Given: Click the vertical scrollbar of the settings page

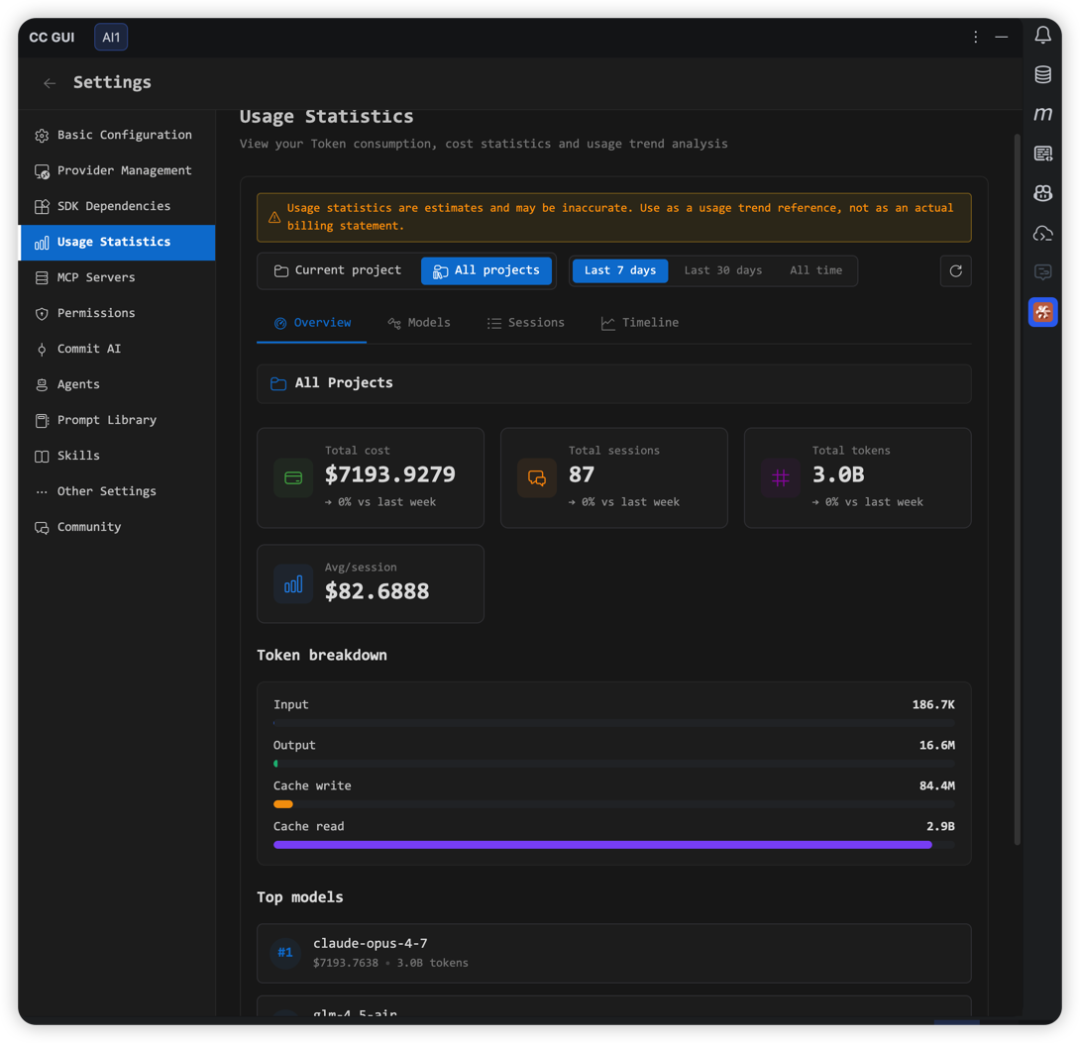Looking at the screenshot, I should click(1017, 489).
